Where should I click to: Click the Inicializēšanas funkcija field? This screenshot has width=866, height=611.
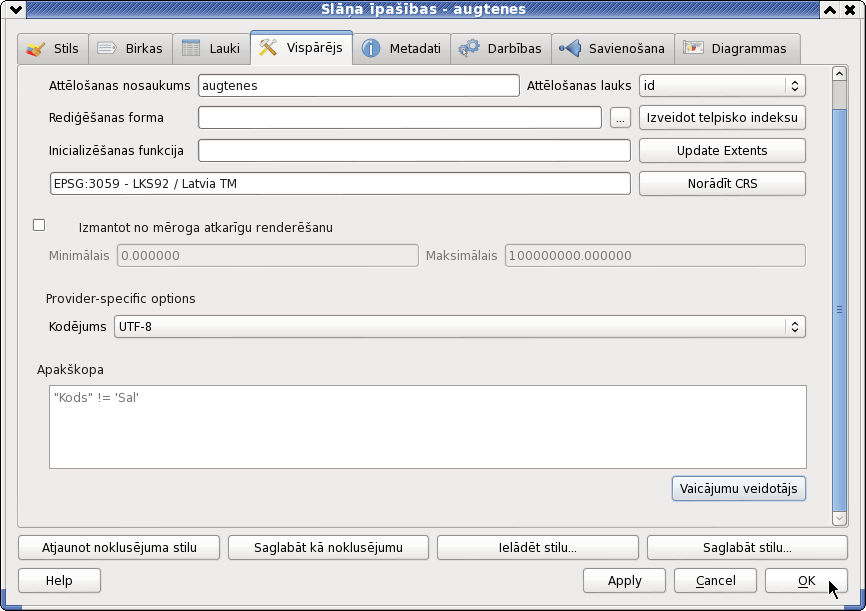(x=414, y=151)
